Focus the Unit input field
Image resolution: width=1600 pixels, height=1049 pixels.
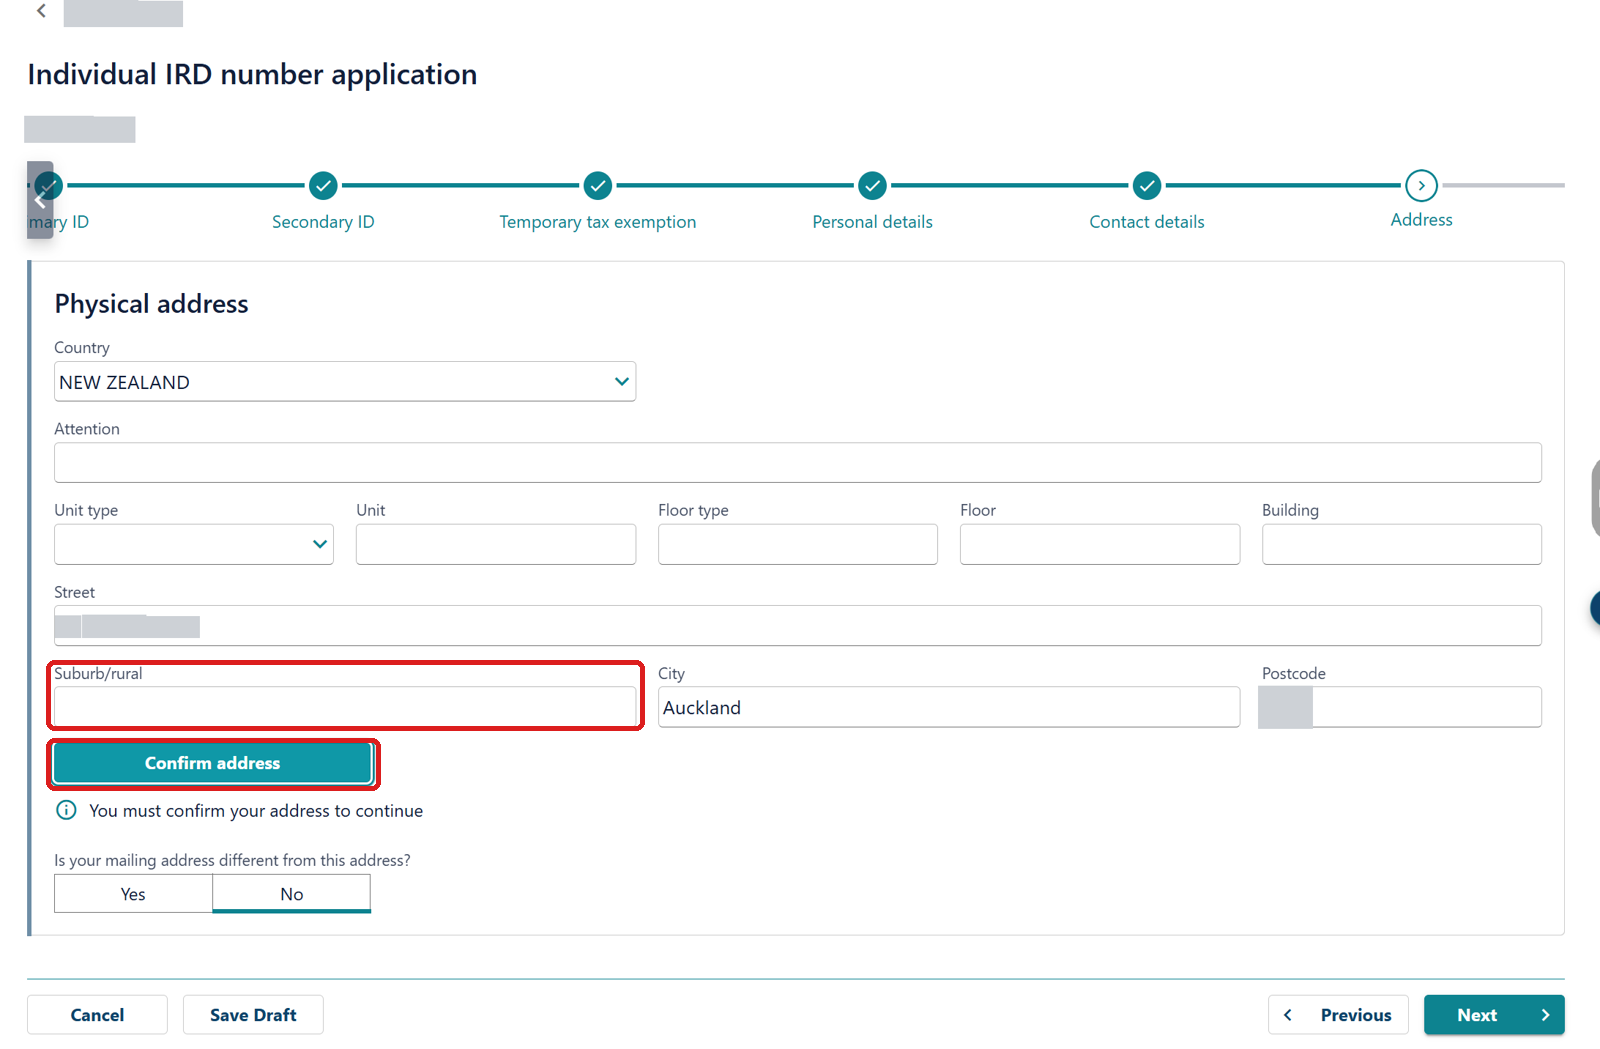click(496, 544)
